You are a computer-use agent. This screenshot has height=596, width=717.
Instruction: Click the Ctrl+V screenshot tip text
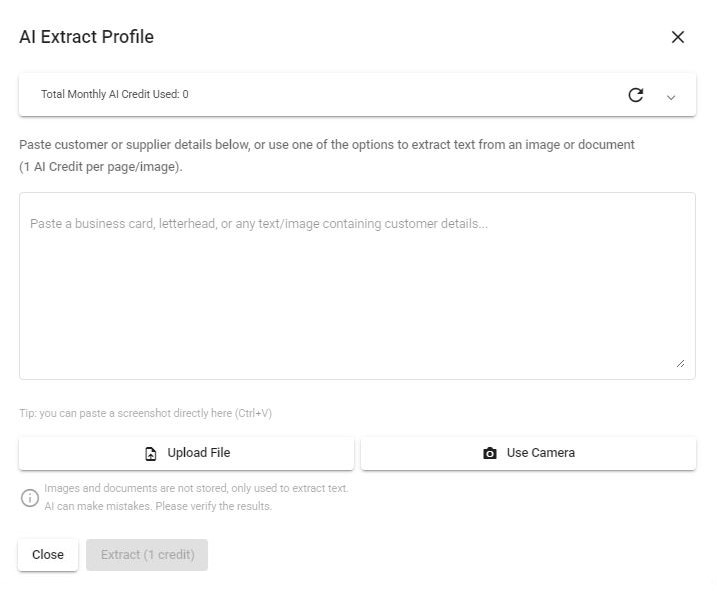tap(145, 413)
